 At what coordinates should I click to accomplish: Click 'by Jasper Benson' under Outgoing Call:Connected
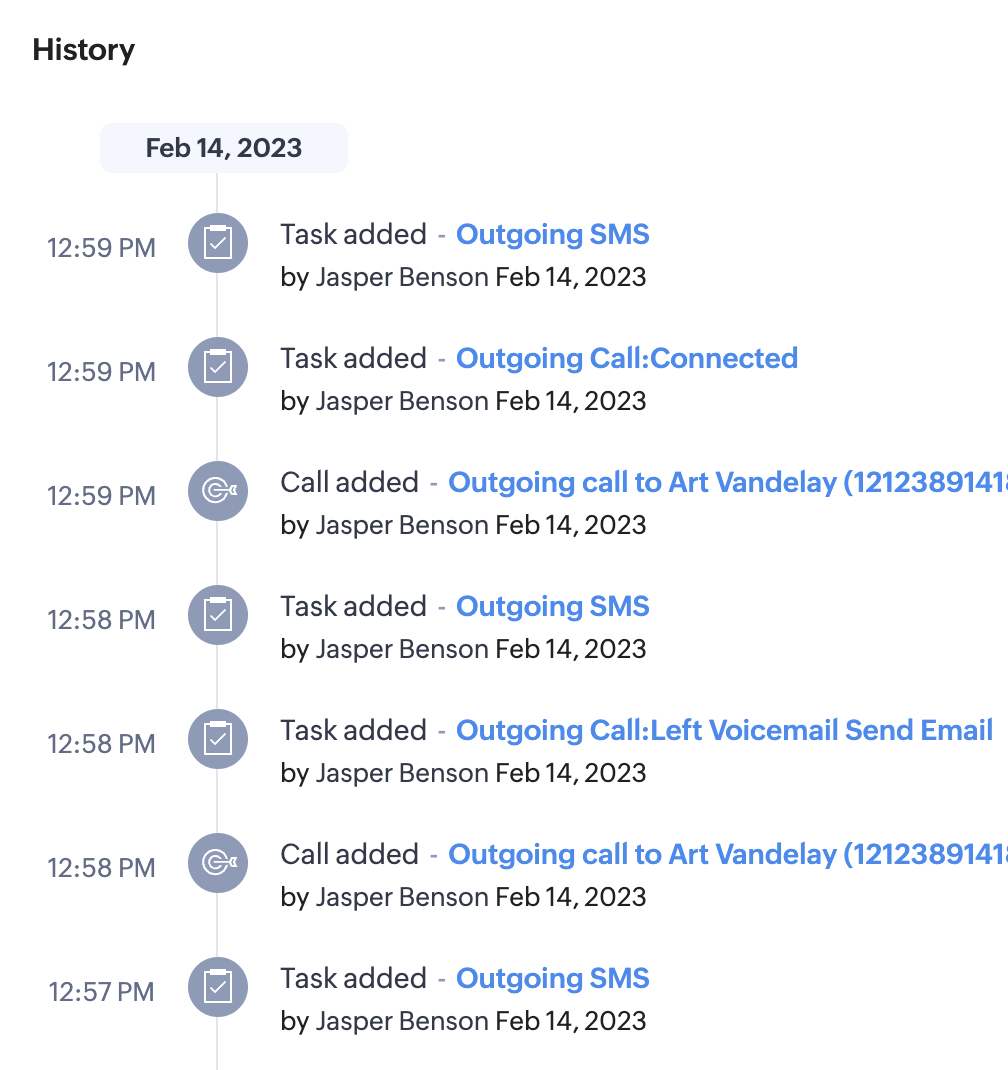coord(384,401)
